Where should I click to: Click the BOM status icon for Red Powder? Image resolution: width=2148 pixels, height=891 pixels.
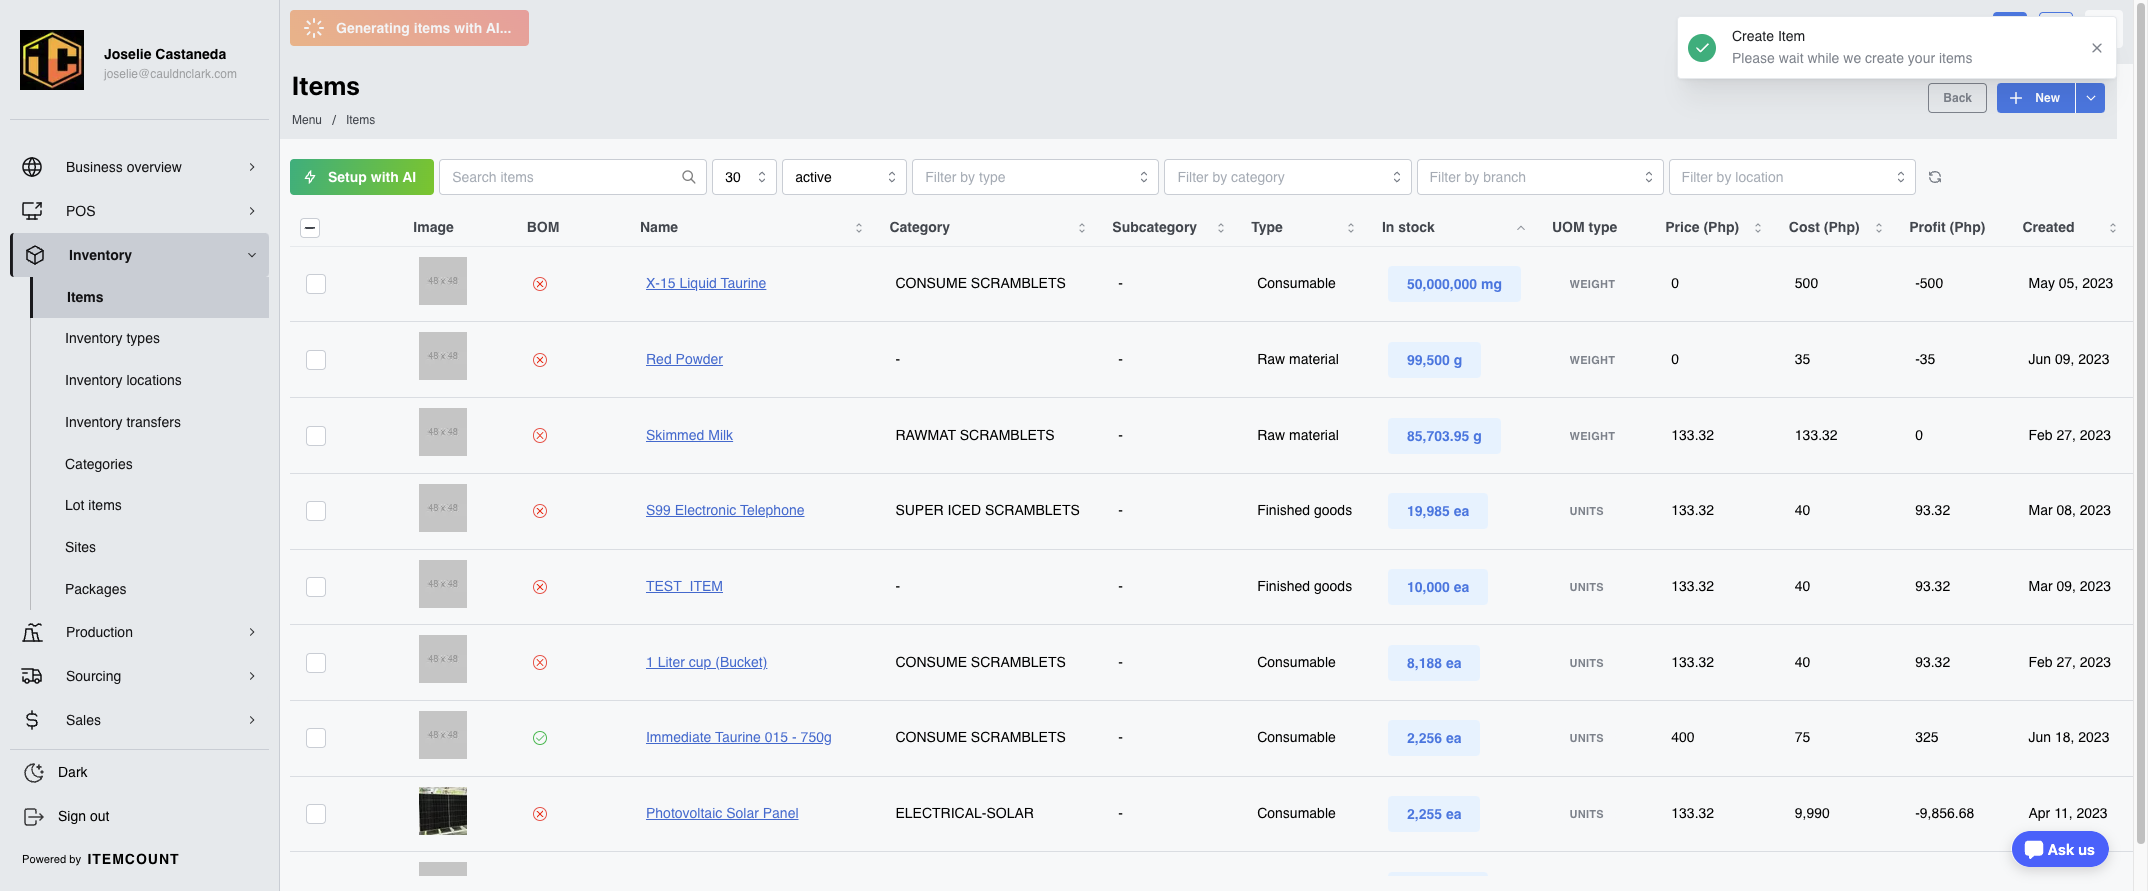540,360
